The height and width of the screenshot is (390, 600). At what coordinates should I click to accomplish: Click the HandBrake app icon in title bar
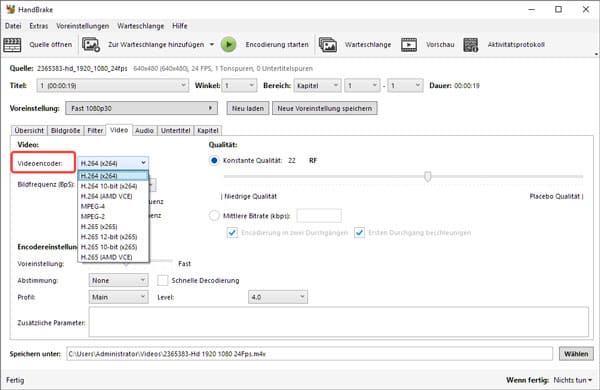[x=10, y=9]
